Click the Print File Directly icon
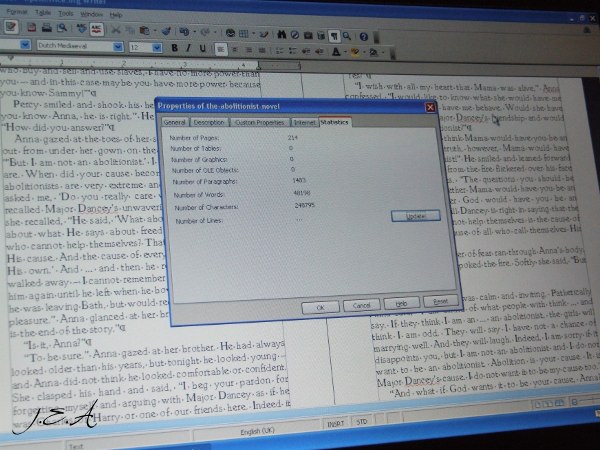The image size is (600, 450). 47,27
